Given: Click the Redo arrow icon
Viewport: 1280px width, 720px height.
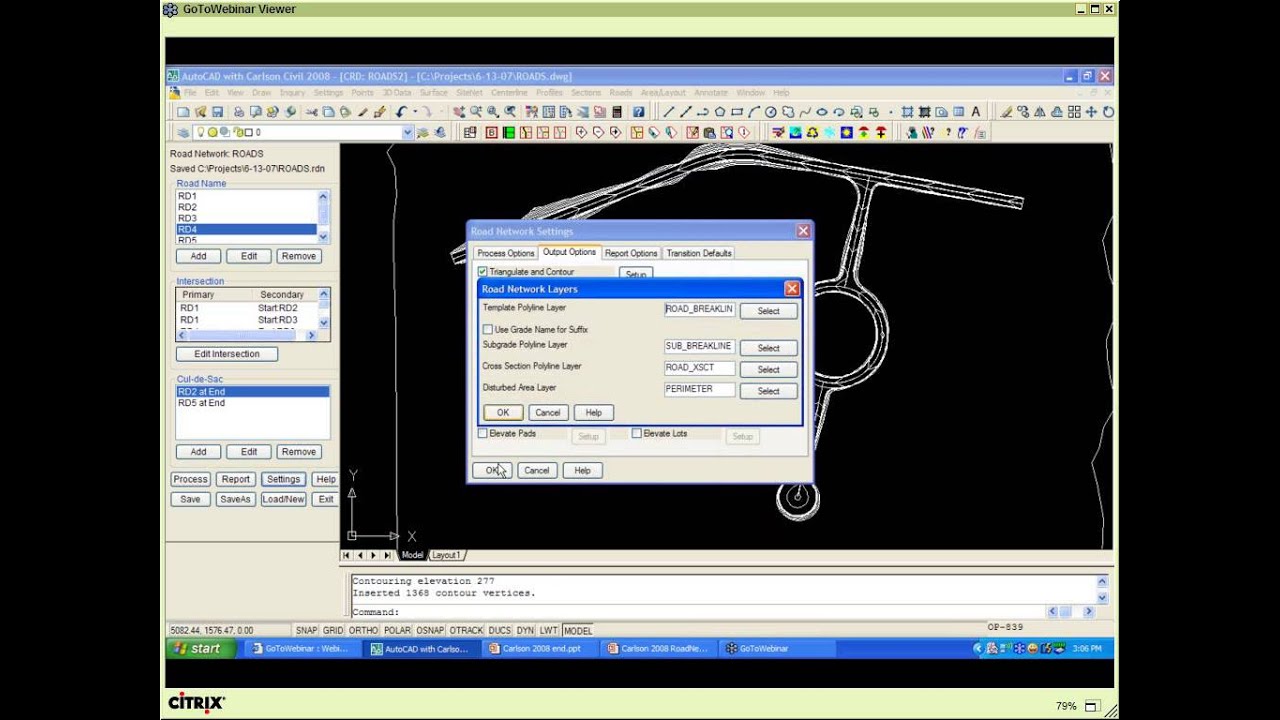Looking at the screenshot, I should (x=427, y=112).
